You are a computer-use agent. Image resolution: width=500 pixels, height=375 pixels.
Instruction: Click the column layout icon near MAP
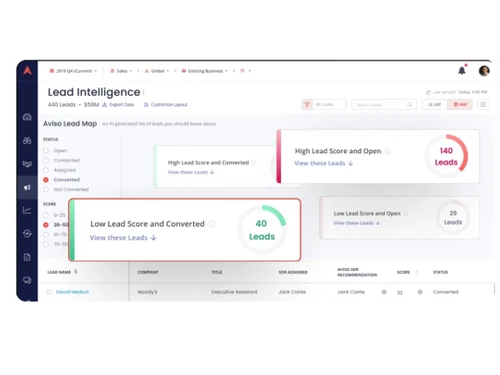[483, 105]
